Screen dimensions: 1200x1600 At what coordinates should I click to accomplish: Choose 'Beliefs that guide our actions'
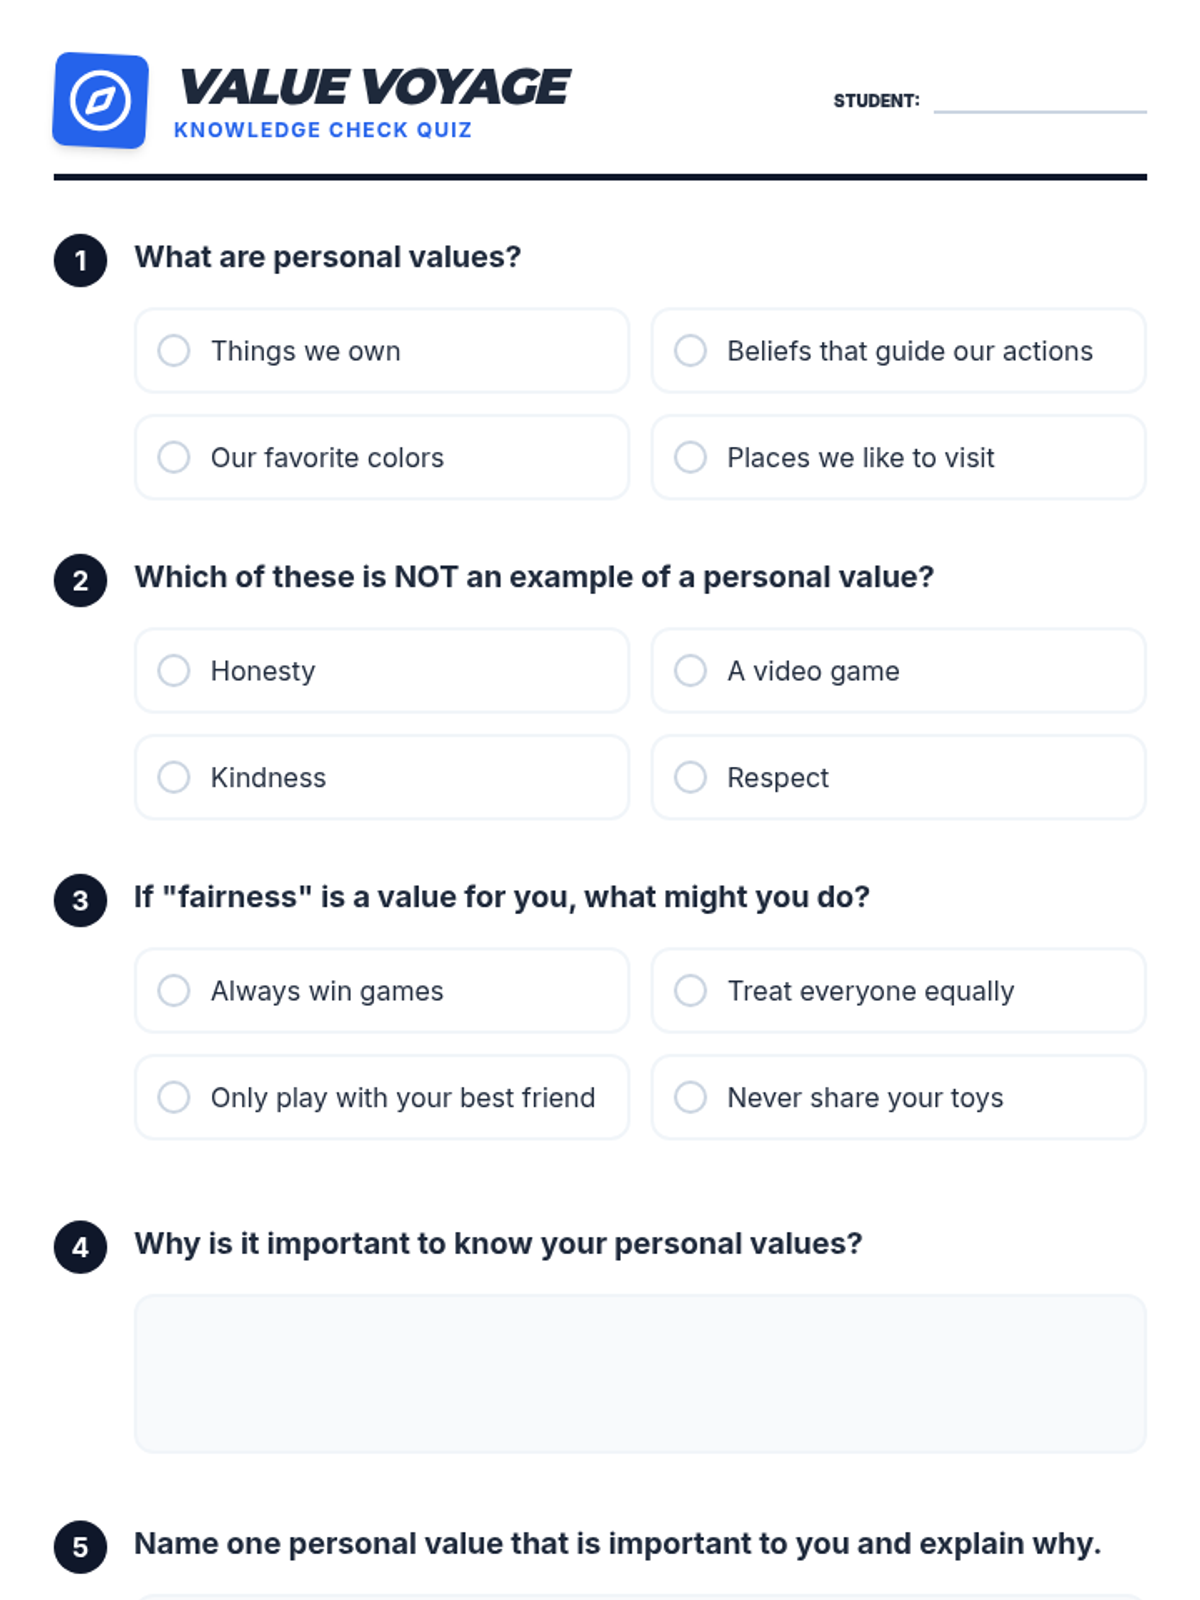coord(898,351)
